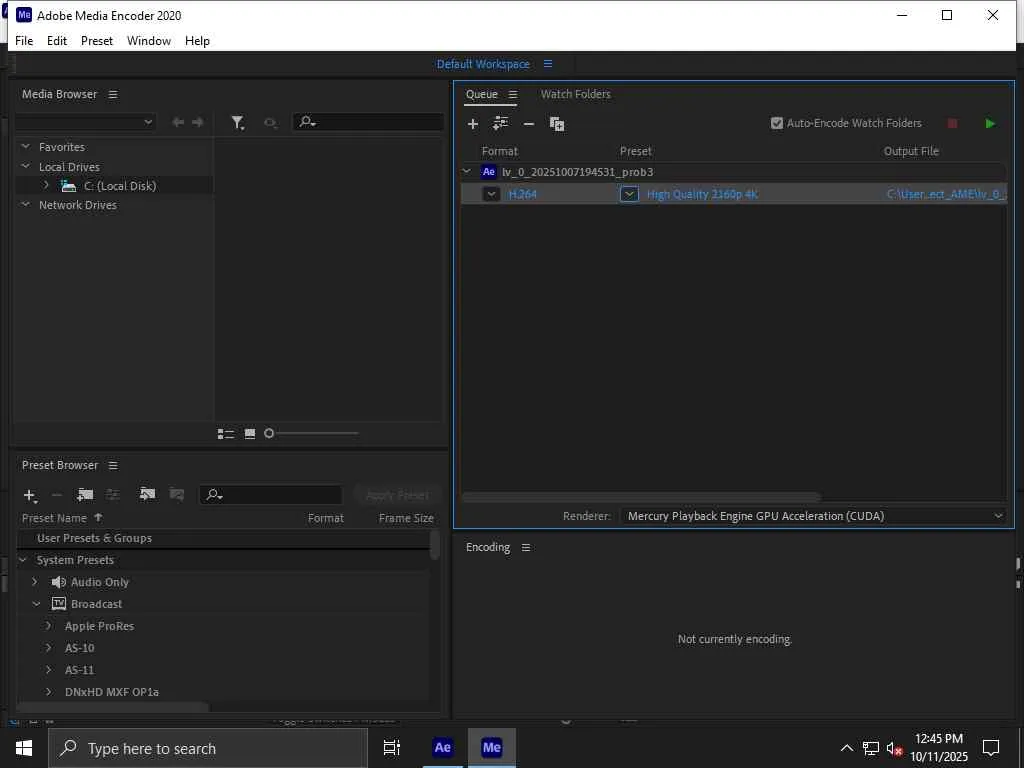Switch Media Browser to list view
This screenshot has height=768, width=1024.
(x=226, y=434)
